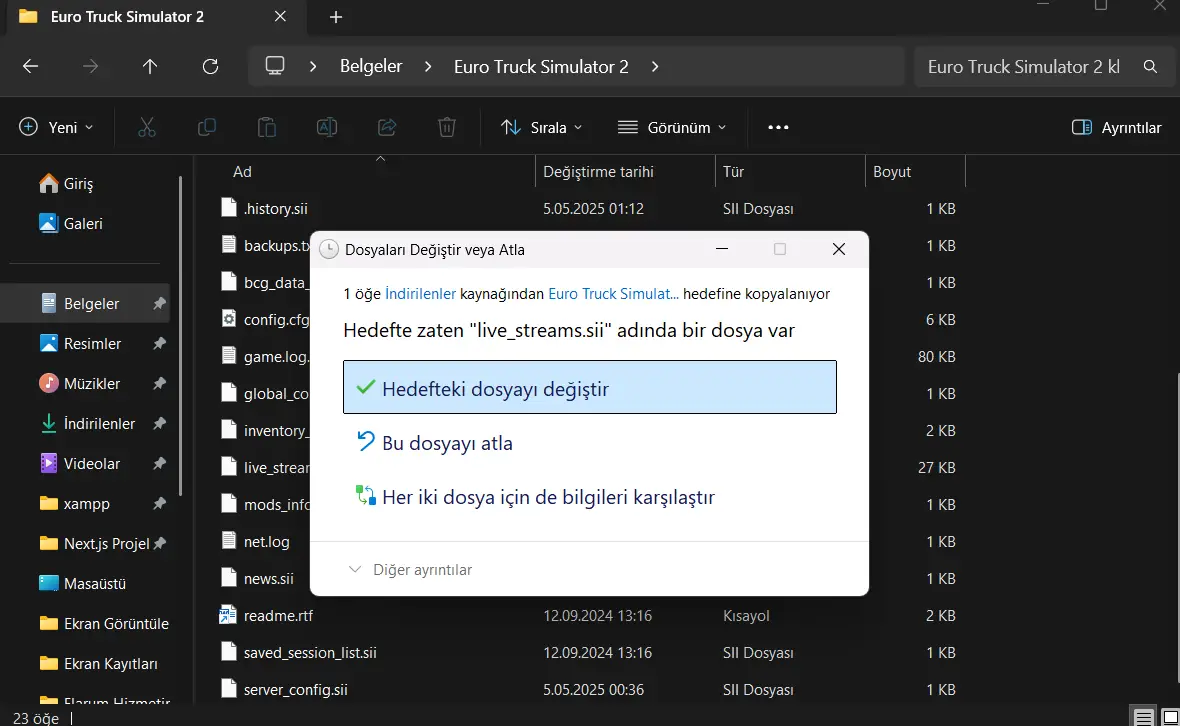Open the three-dots more options menu
This screenshot has width=1180, height=726.
(x=778, y=127)
